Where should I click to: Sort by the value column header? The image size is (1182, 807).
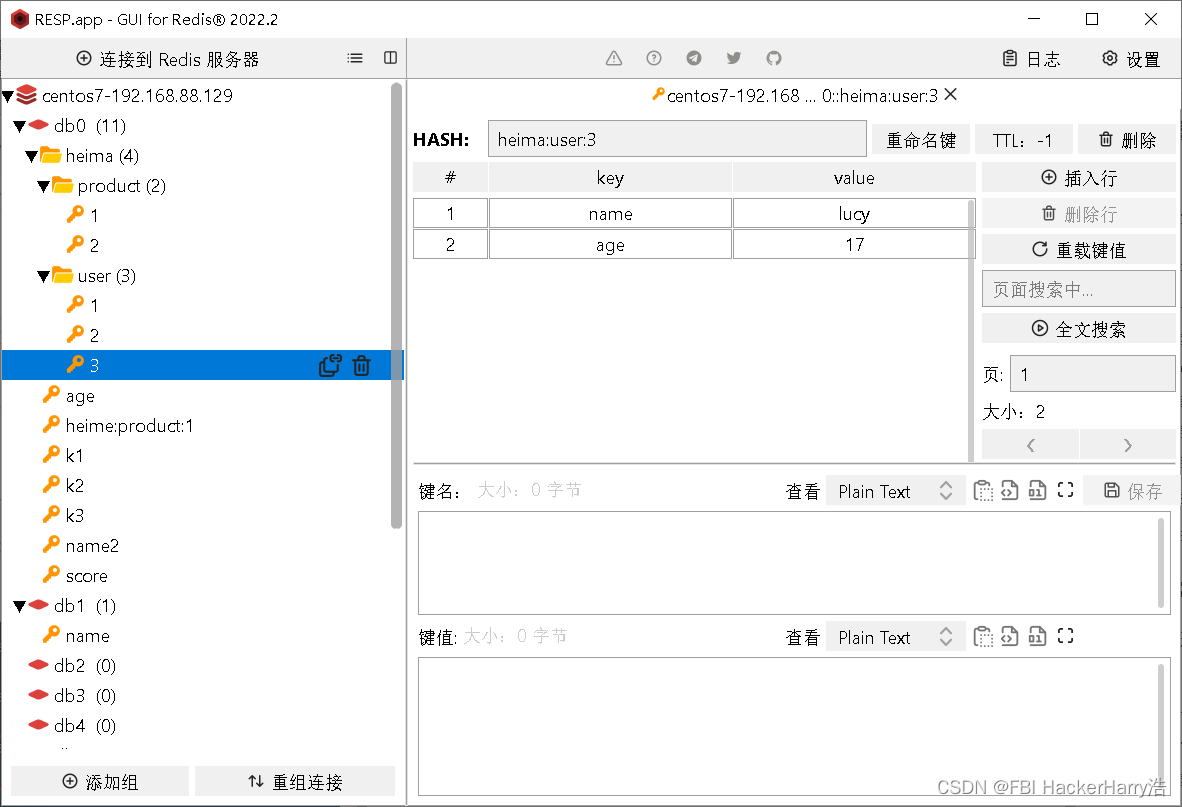(x=853, y=178)
